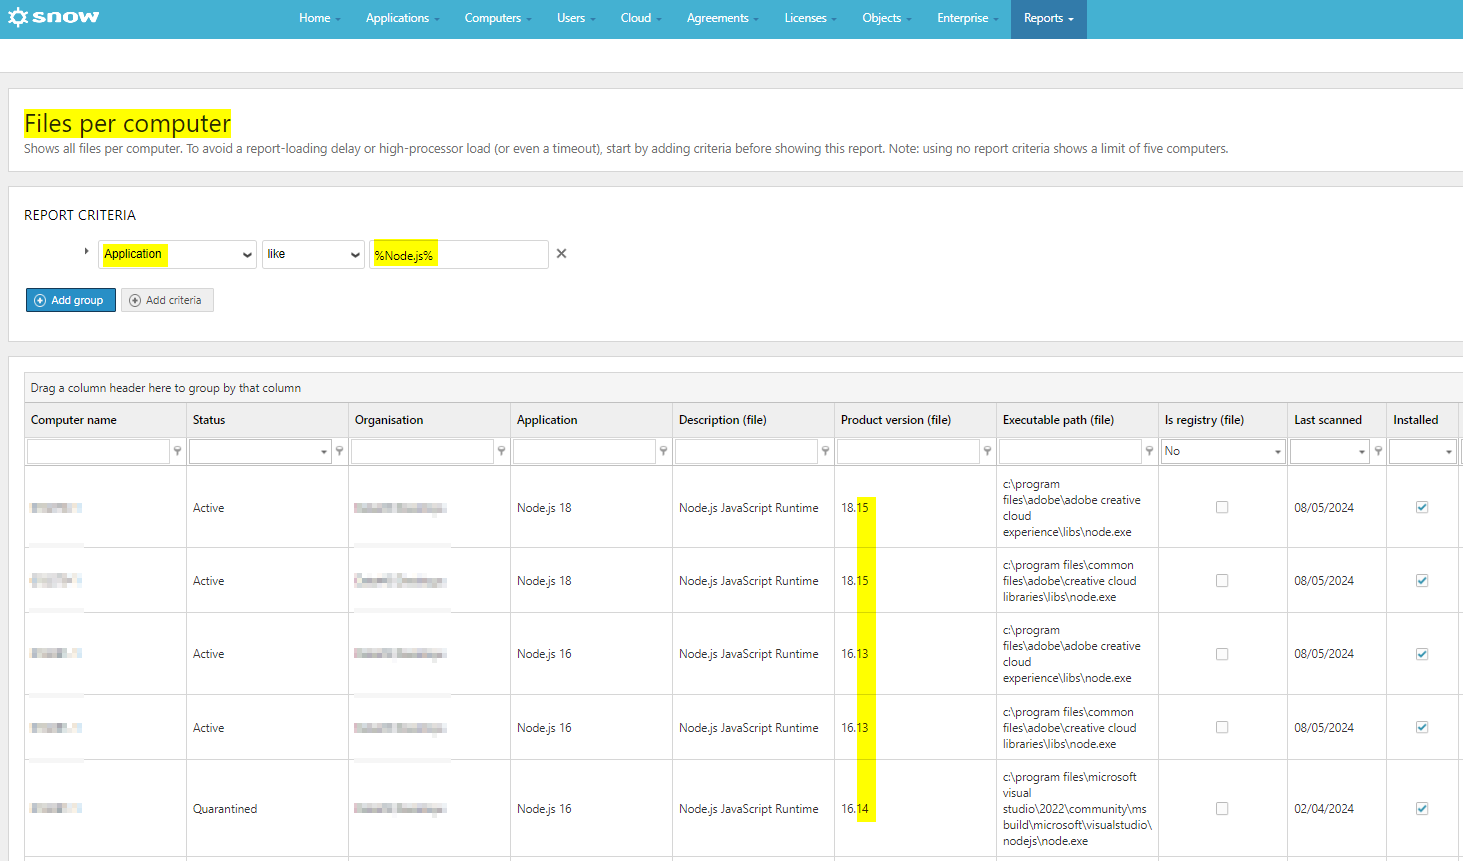
Task: Open the Users menu
Action: coord(576,18)
